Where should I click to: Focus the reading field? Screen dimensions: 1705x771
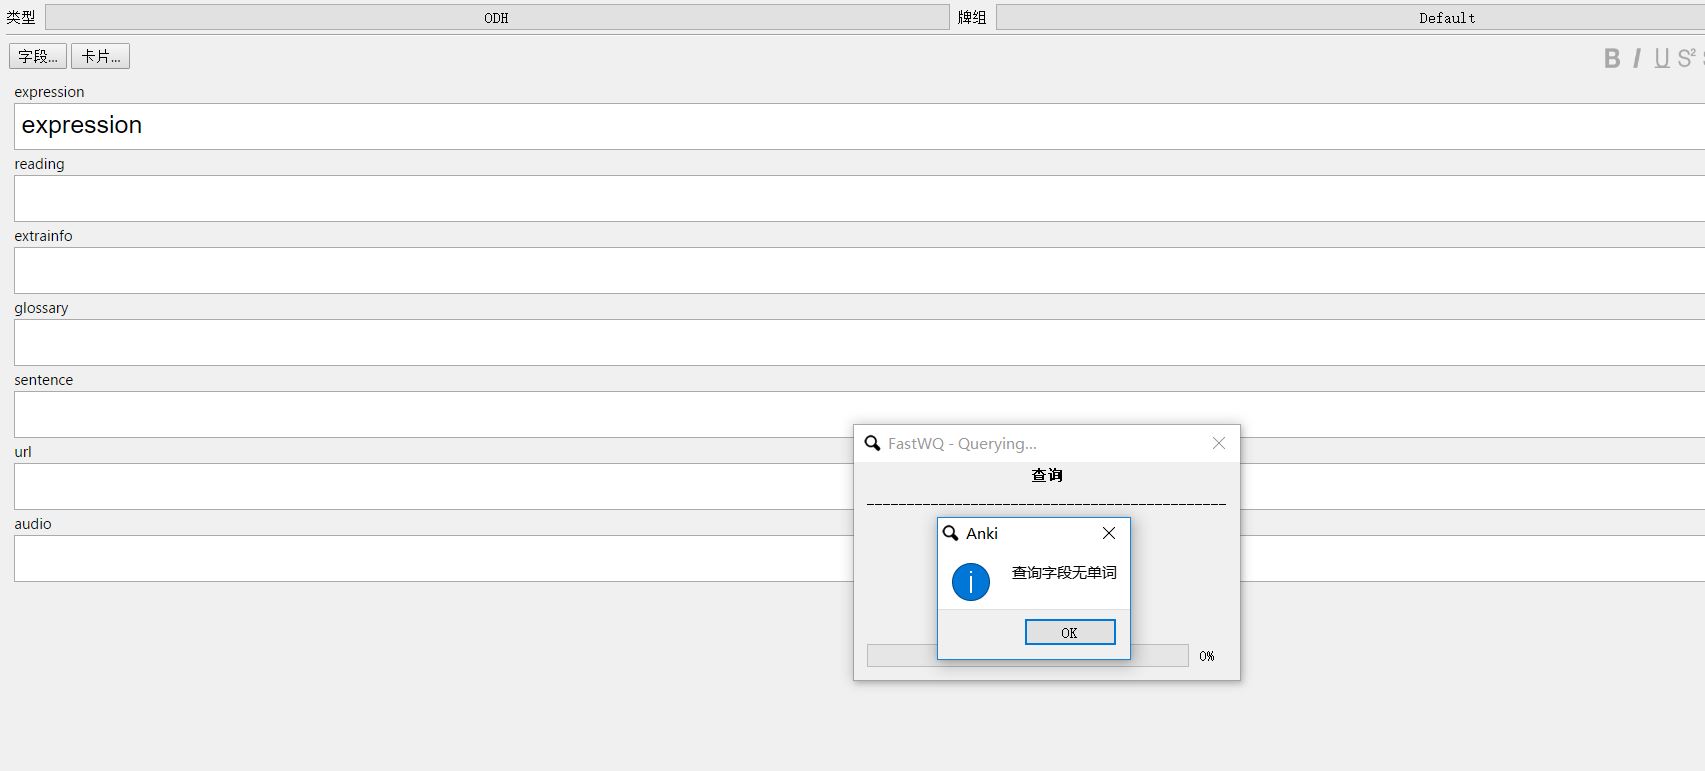[859, 198]
